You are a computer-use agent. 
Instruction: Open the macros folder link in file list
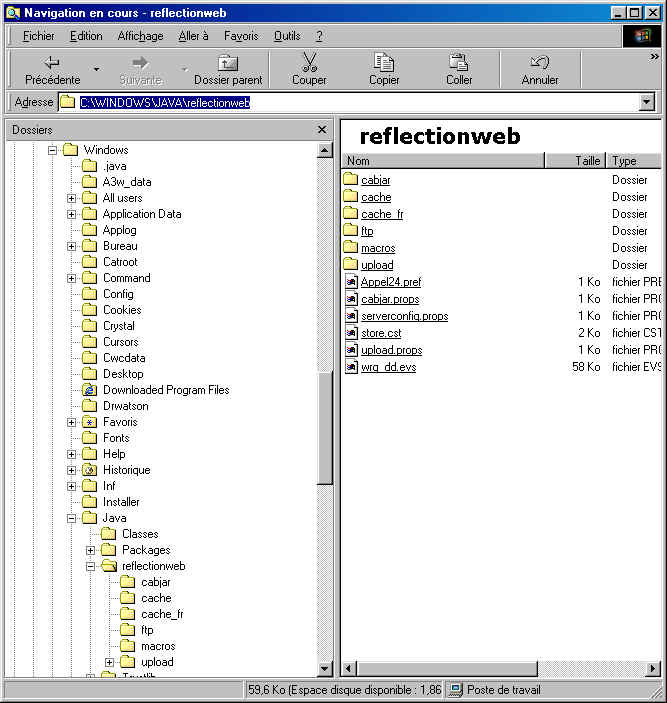[x=378, y=248]
